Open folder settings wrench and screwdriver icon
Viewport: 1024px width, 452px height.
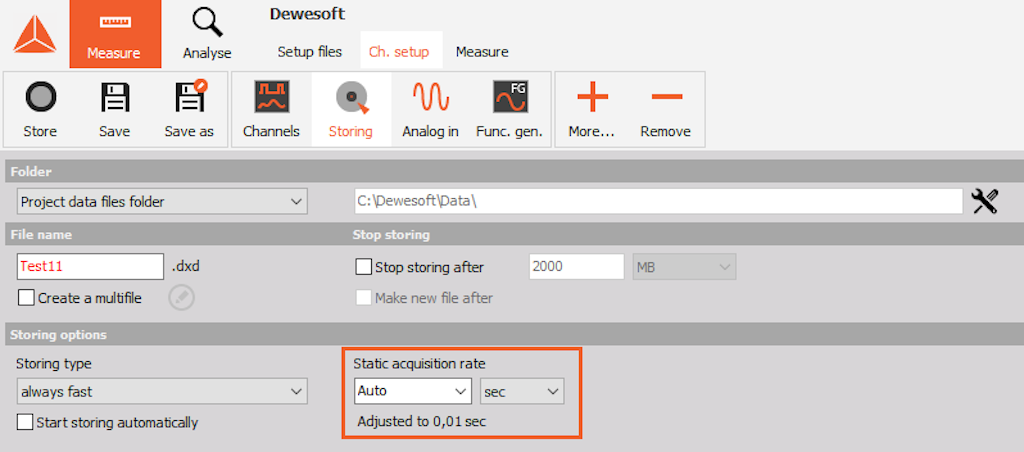point(985,201)
